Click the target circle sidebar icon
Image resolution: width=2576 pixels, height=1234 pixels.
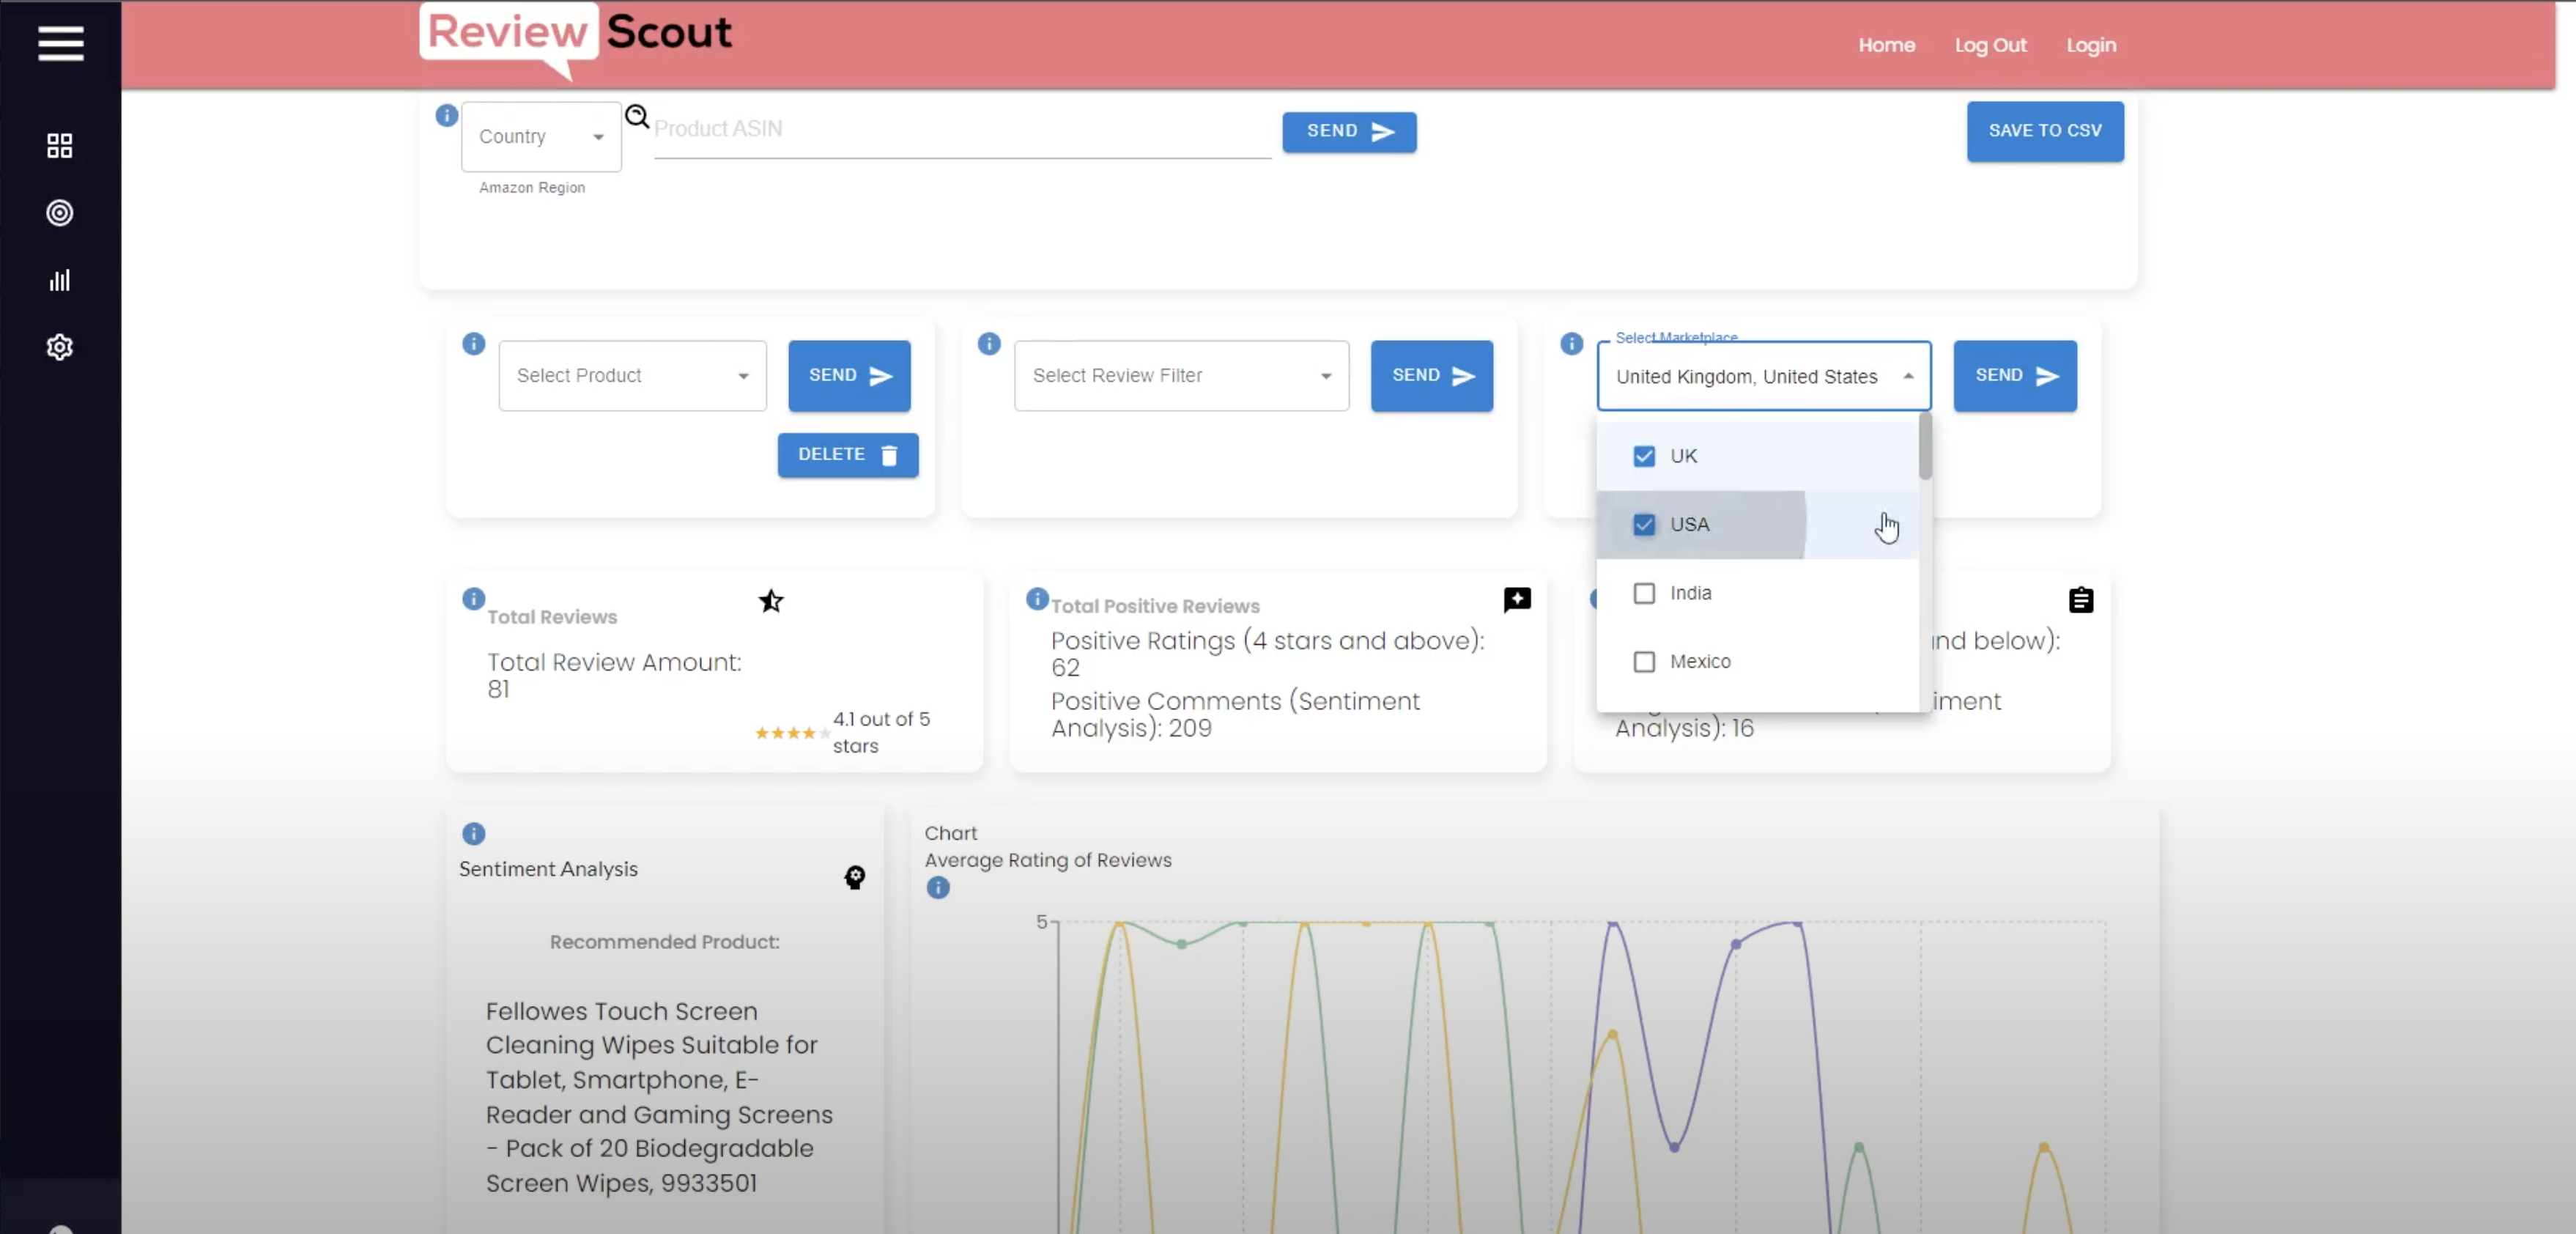(x=60, y=213)
